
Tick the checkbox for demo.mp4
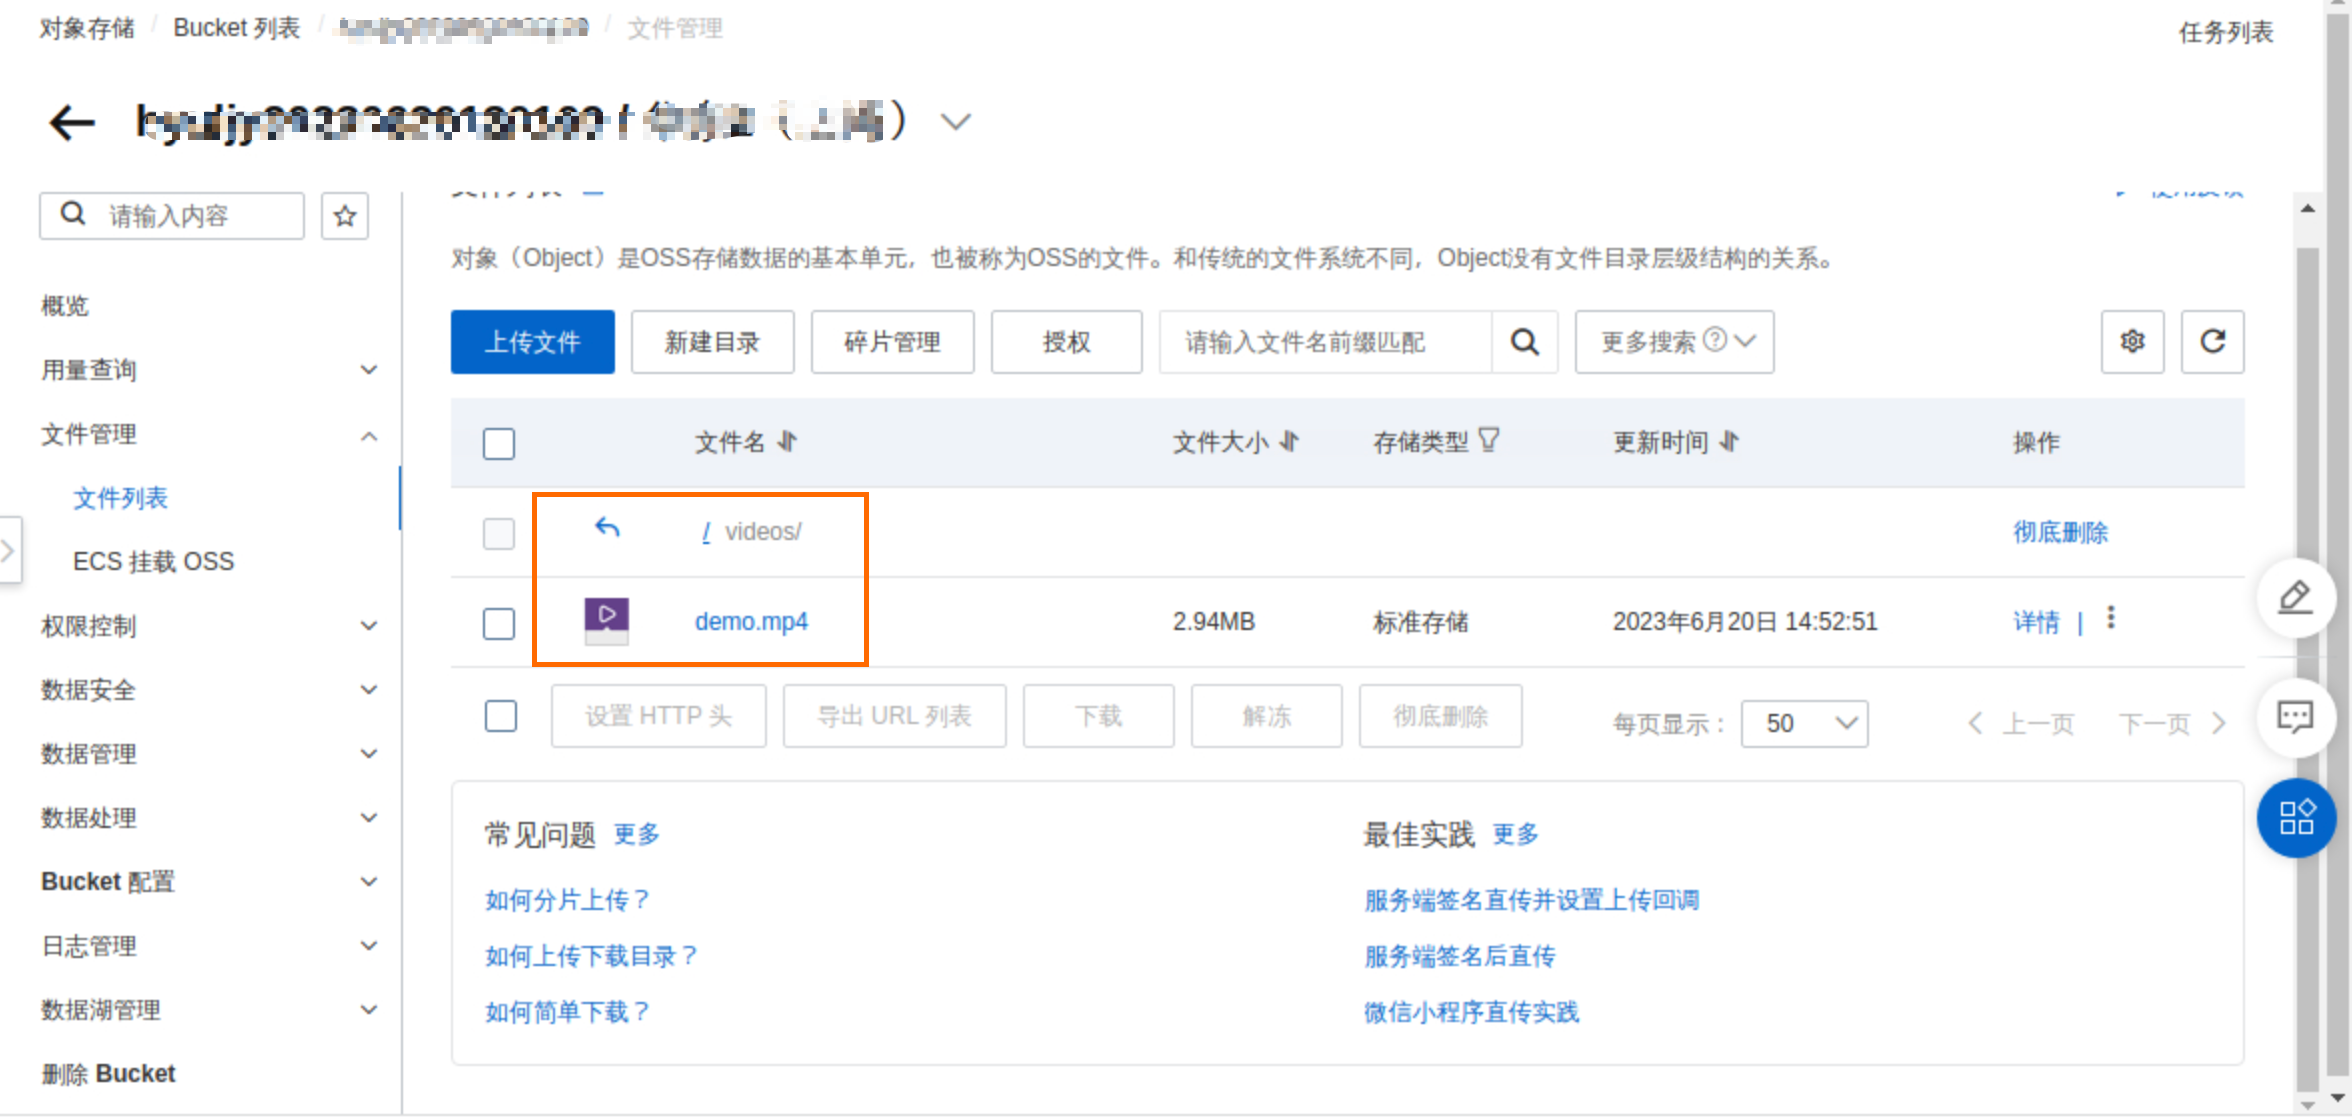pyautogui.click(x=498, y=623)
